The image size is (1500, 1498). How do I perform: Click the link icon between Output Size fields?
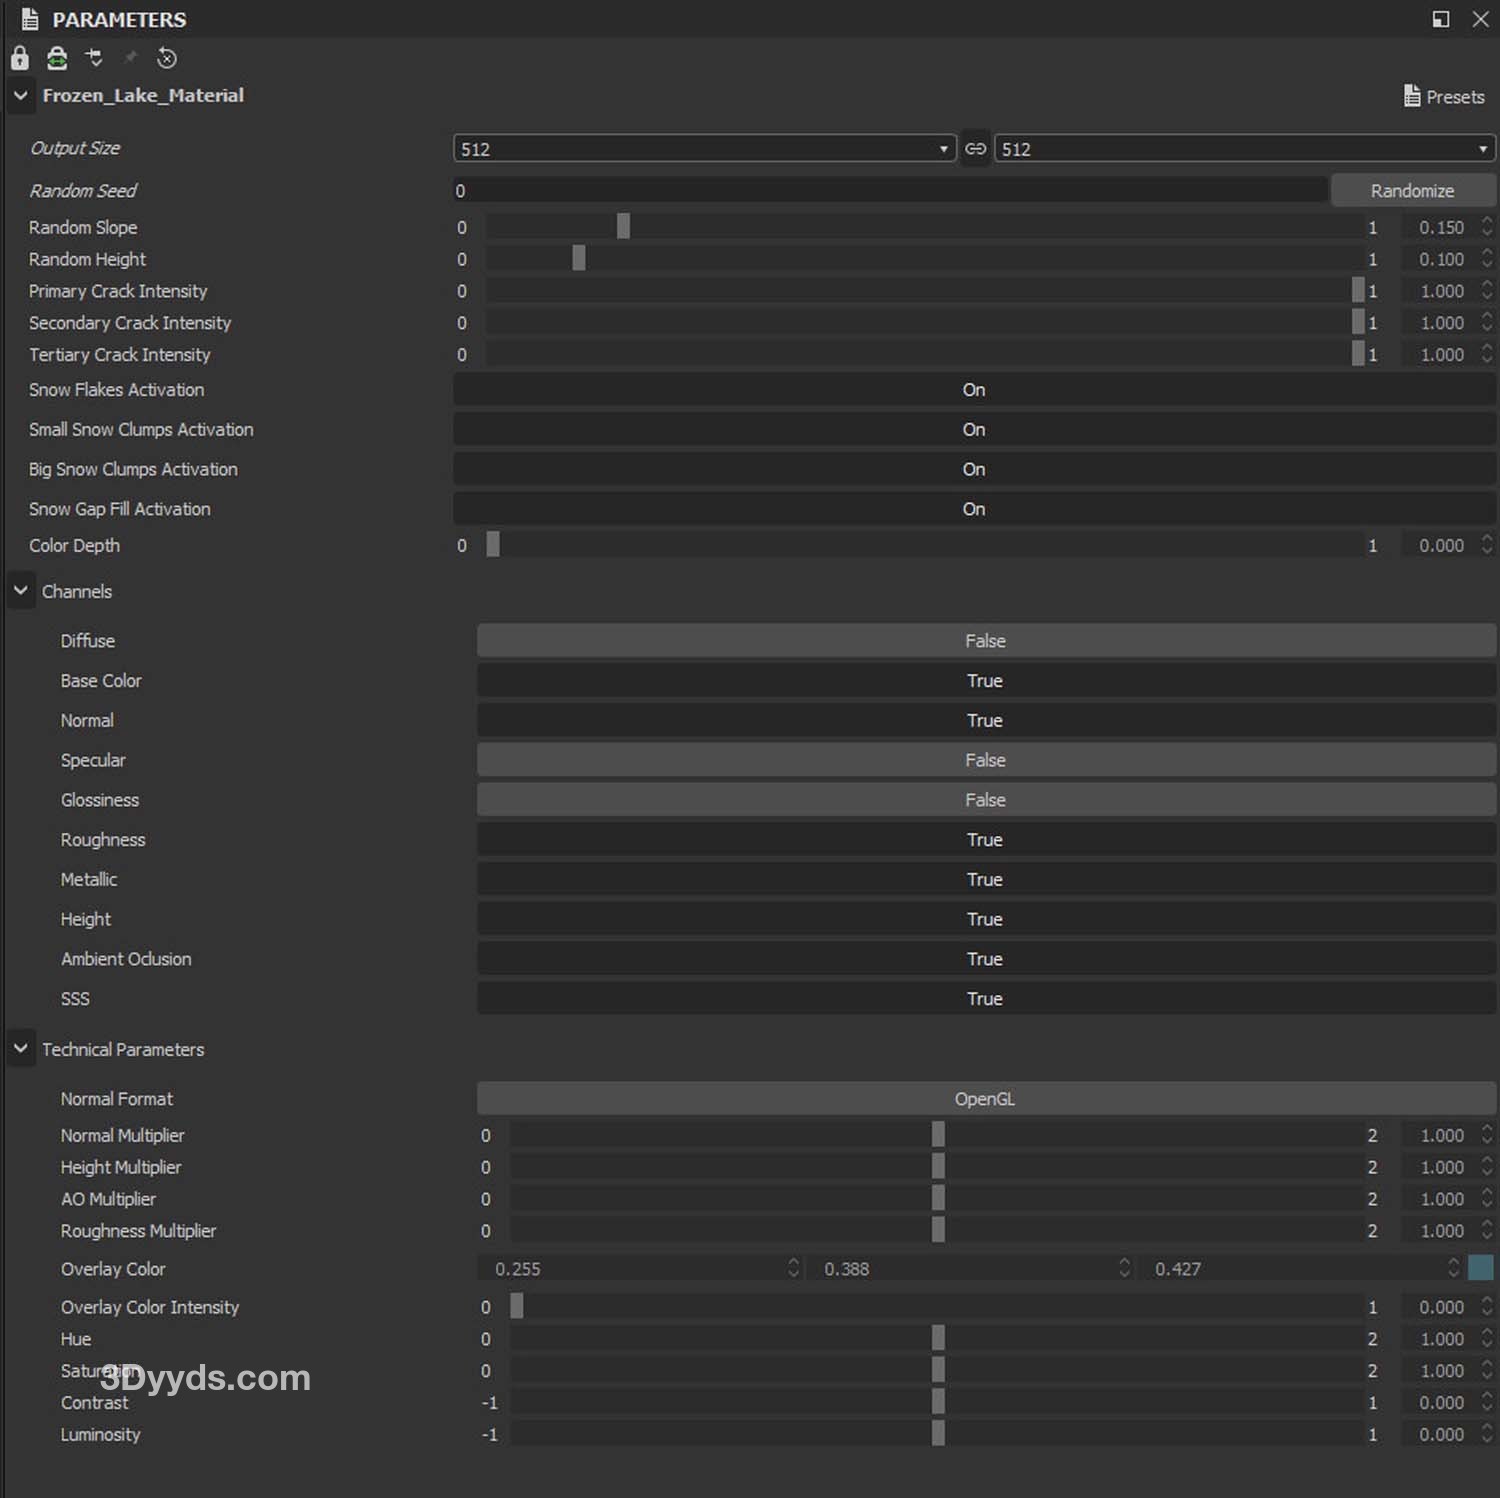click(x=975, y=149)
